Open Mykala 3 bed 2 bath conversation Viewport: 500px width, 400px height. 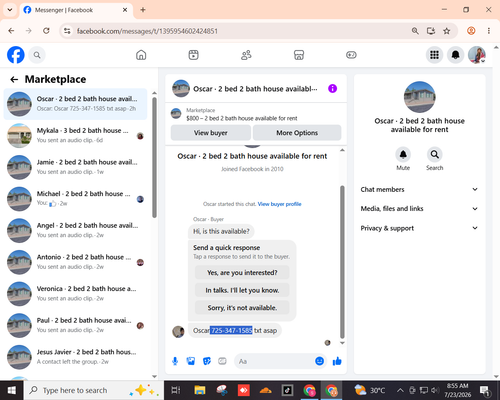[x=75, y=135]
